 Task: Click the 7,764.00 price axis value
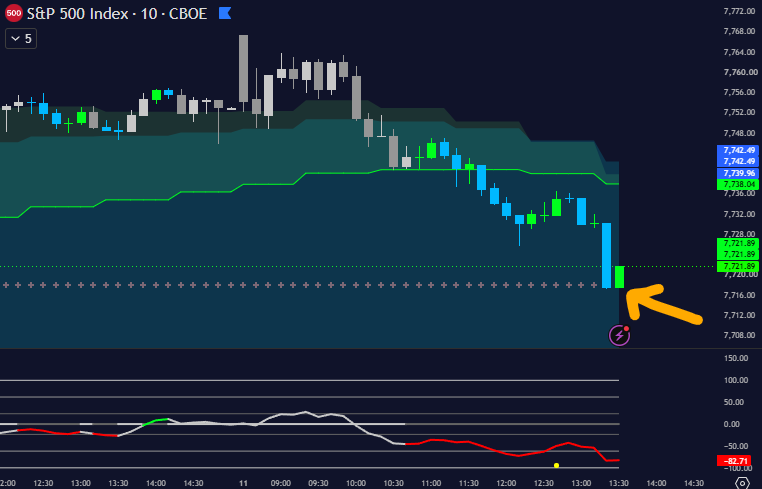coord(739,52)
